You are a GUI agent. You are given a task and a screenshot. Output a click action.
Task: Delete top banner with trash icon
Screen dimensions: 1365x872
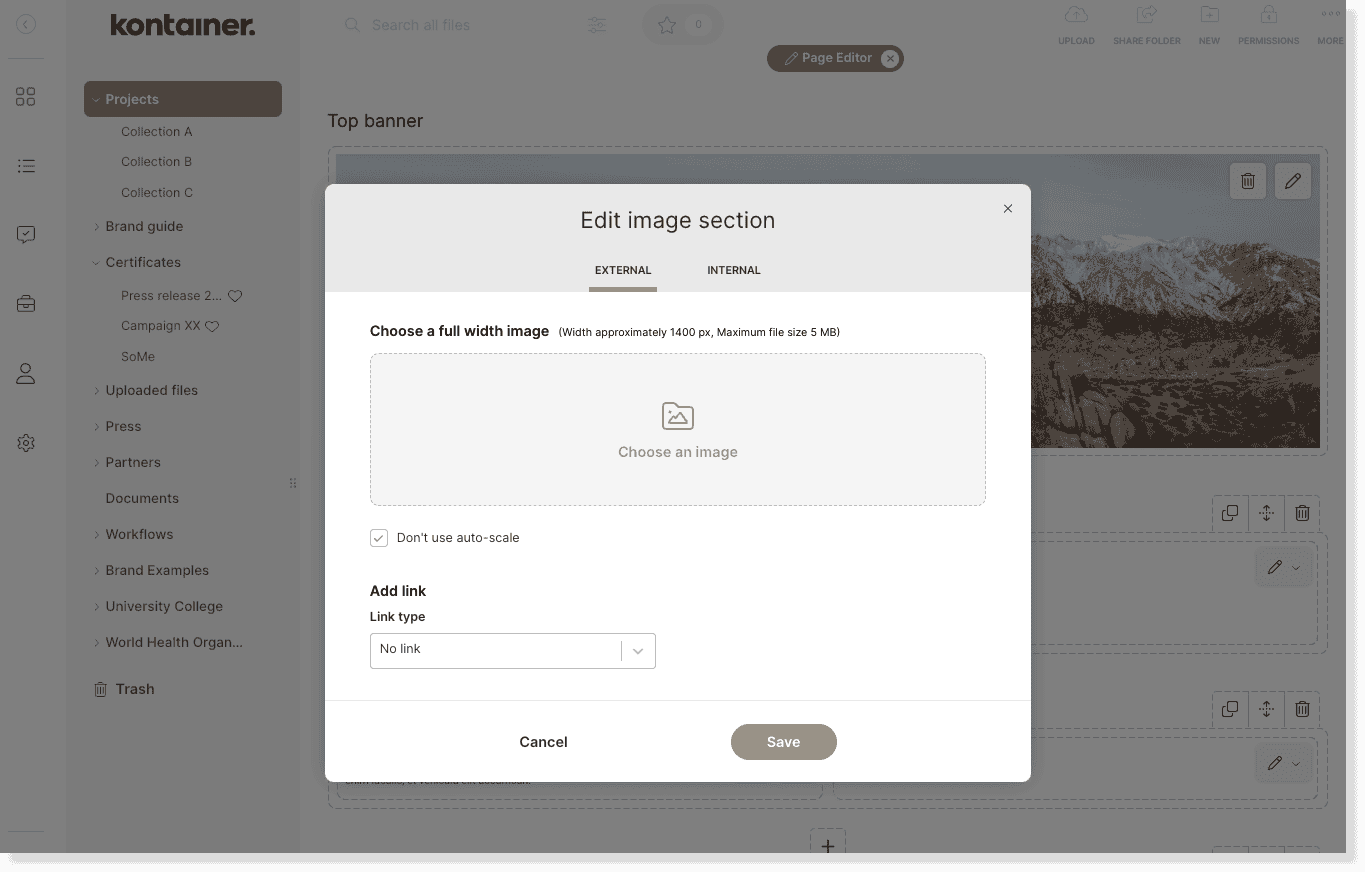click(x=1248, y=181)
